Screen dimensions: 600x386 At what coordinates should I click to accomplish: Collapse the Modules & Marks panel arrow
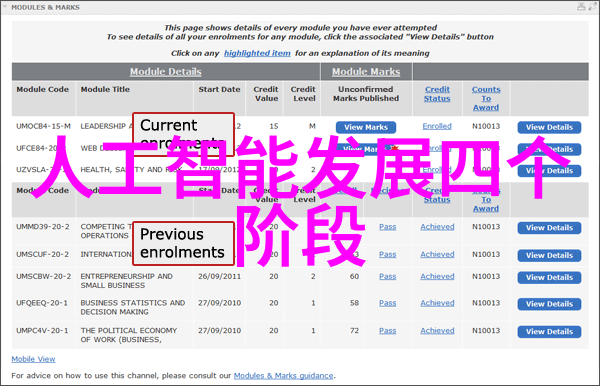tap(5, 7)
